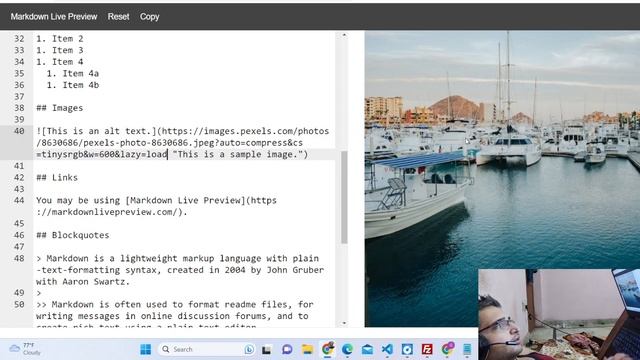
Task: Click the '## Links' heading line
Action: click(57, 178)
